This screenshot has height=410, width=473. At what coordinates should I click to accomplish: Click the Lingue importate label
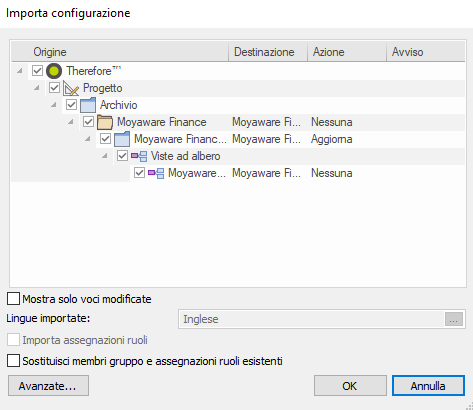pyautogui.click(x=48, y=318)
